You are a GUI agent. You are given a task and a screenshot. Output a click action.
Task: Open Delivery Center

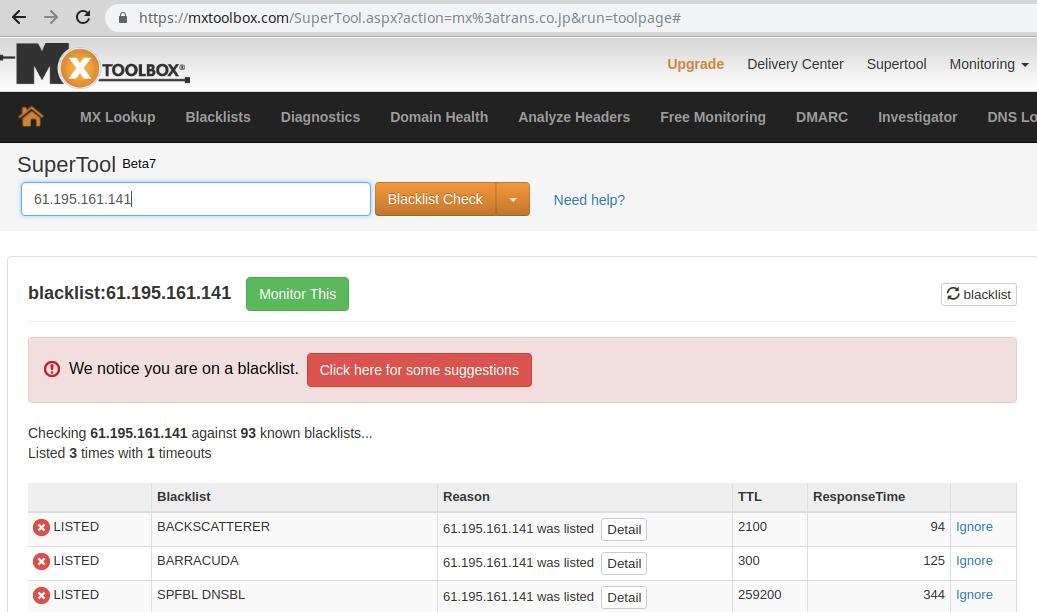tap(796, 64)
